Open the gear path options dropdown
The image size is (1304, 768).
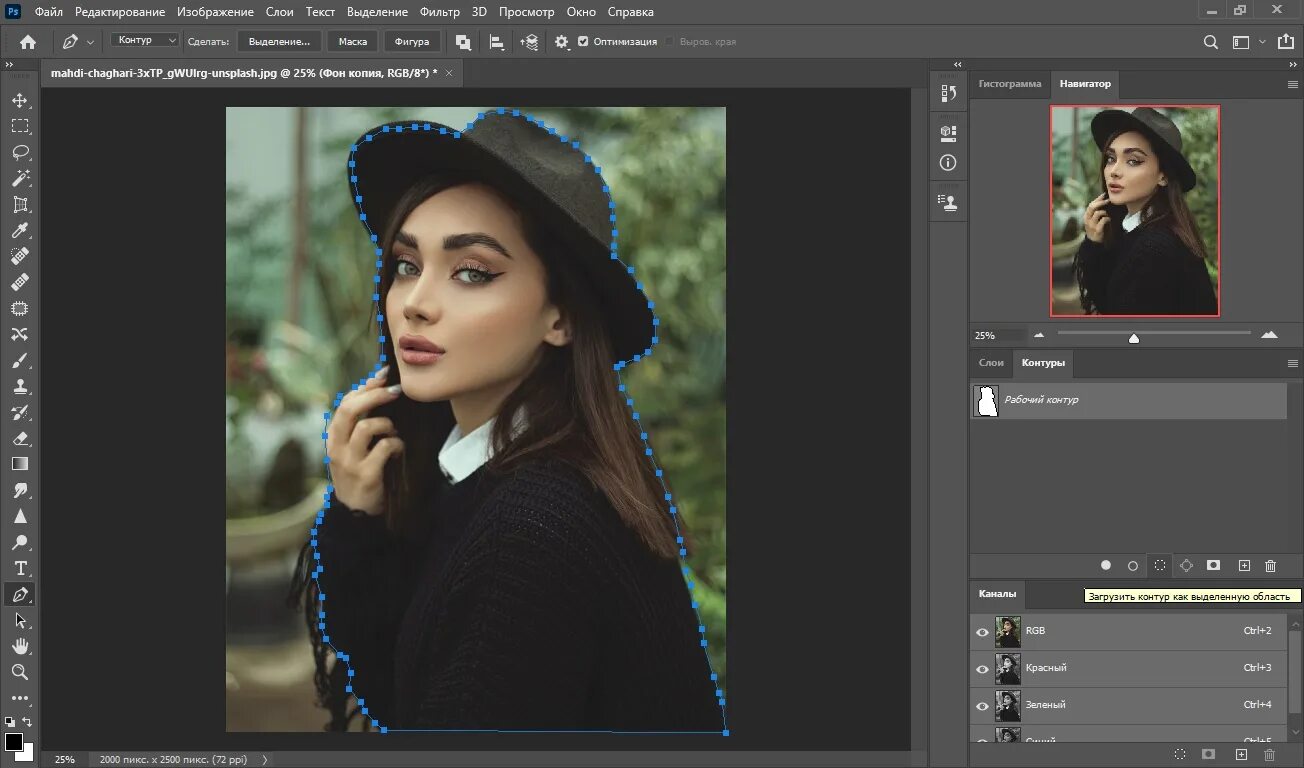pyautogui.click(x=562, y=42)
